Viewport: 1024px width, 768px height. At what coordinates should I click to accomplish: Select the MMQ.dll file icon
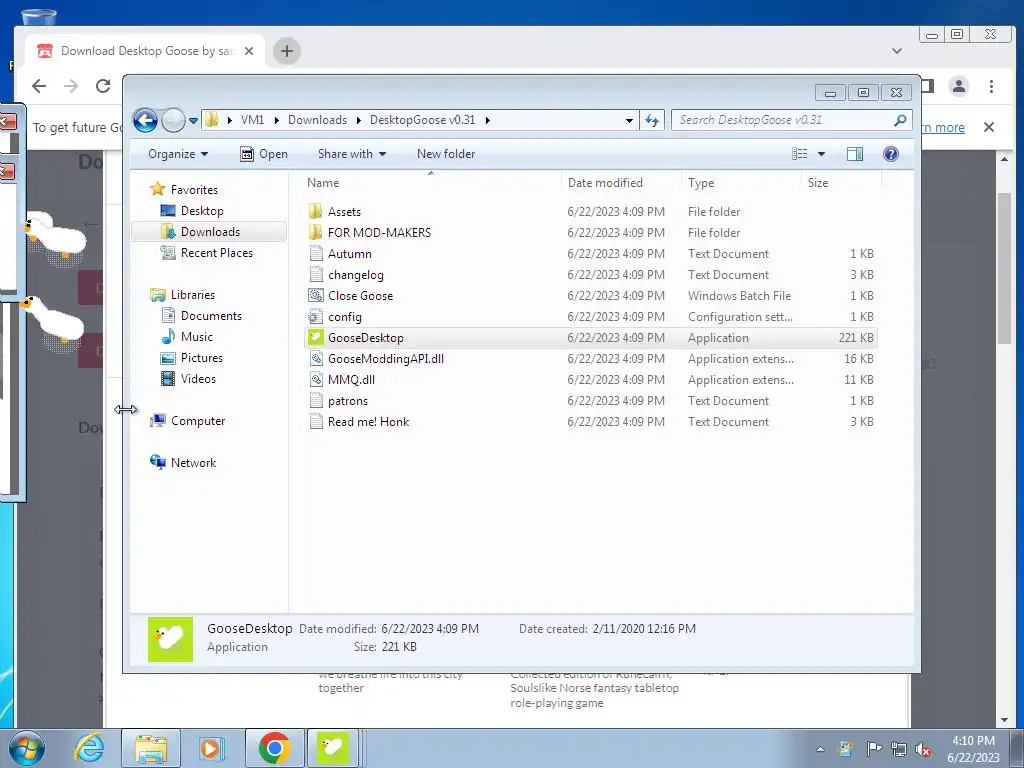pyautogui.click(x=316, y=379)
